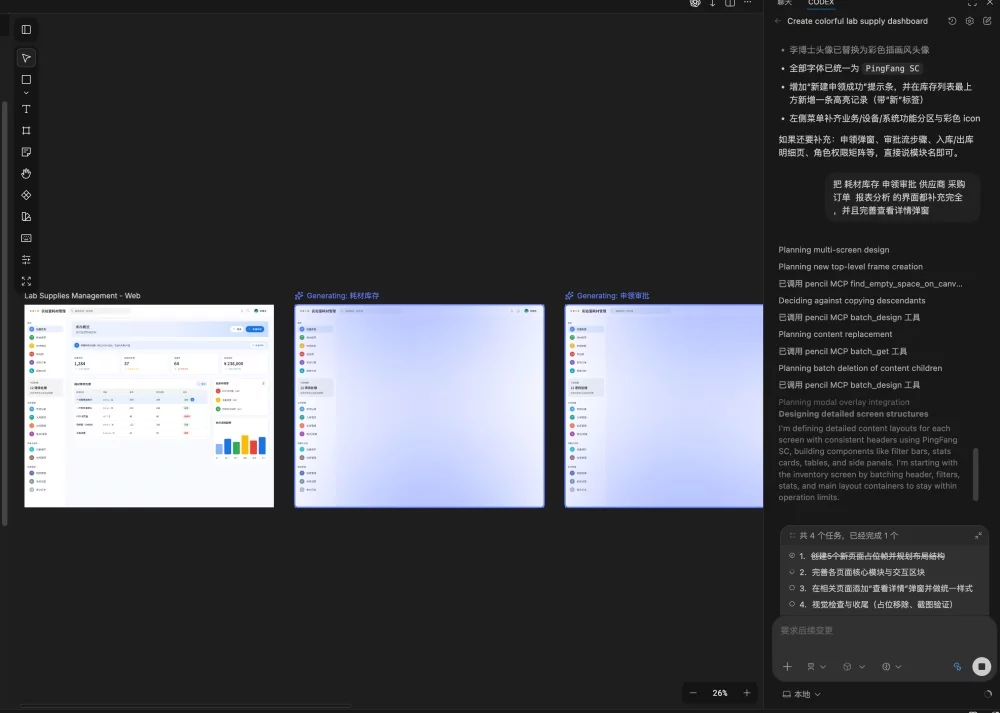The height and width of the screenshot is (713, 1000).
Task: Toggle the layers sidebar panel icon
Action: click(26, 29)
